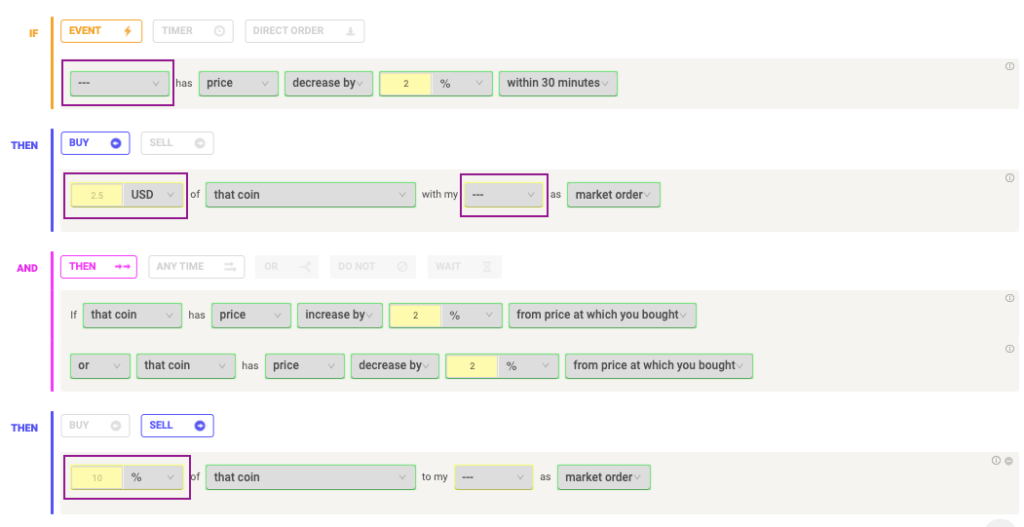Select the DIRECT ORDER trigger option
The height and width of the screenshot is (527, 1024).
point(304,31)
